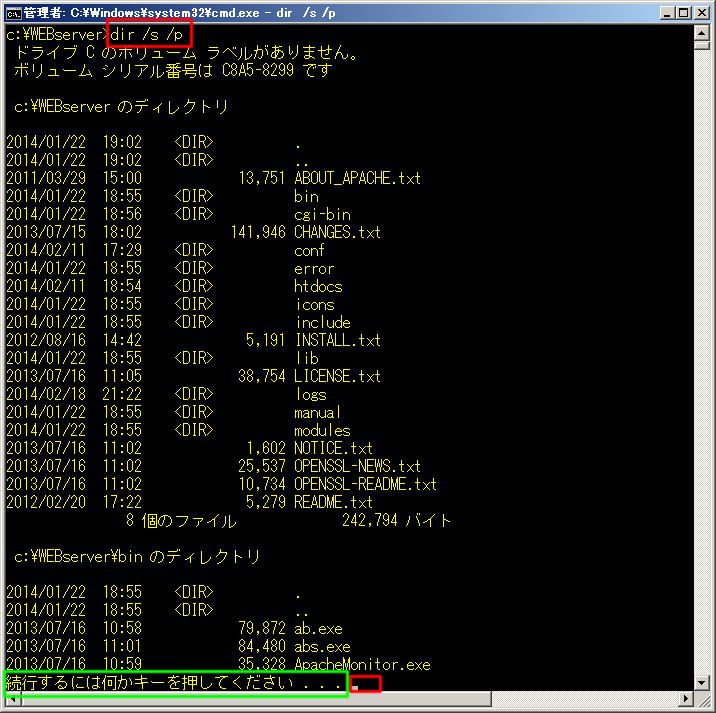The height and width of the screenshot is (713, 716).
Task: Click the file name NOTICE.txt
Action: tap(333, 448)
